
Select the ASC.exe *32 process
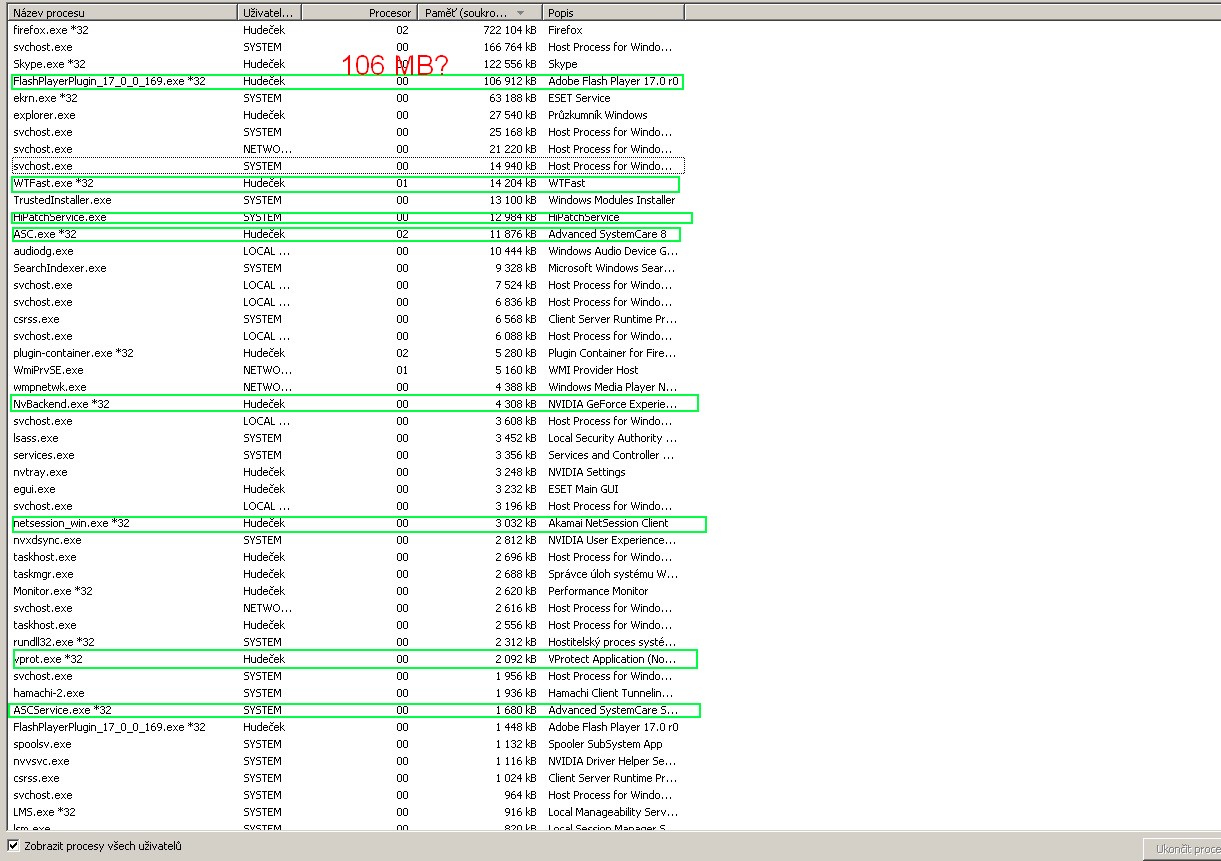point(347,234)
